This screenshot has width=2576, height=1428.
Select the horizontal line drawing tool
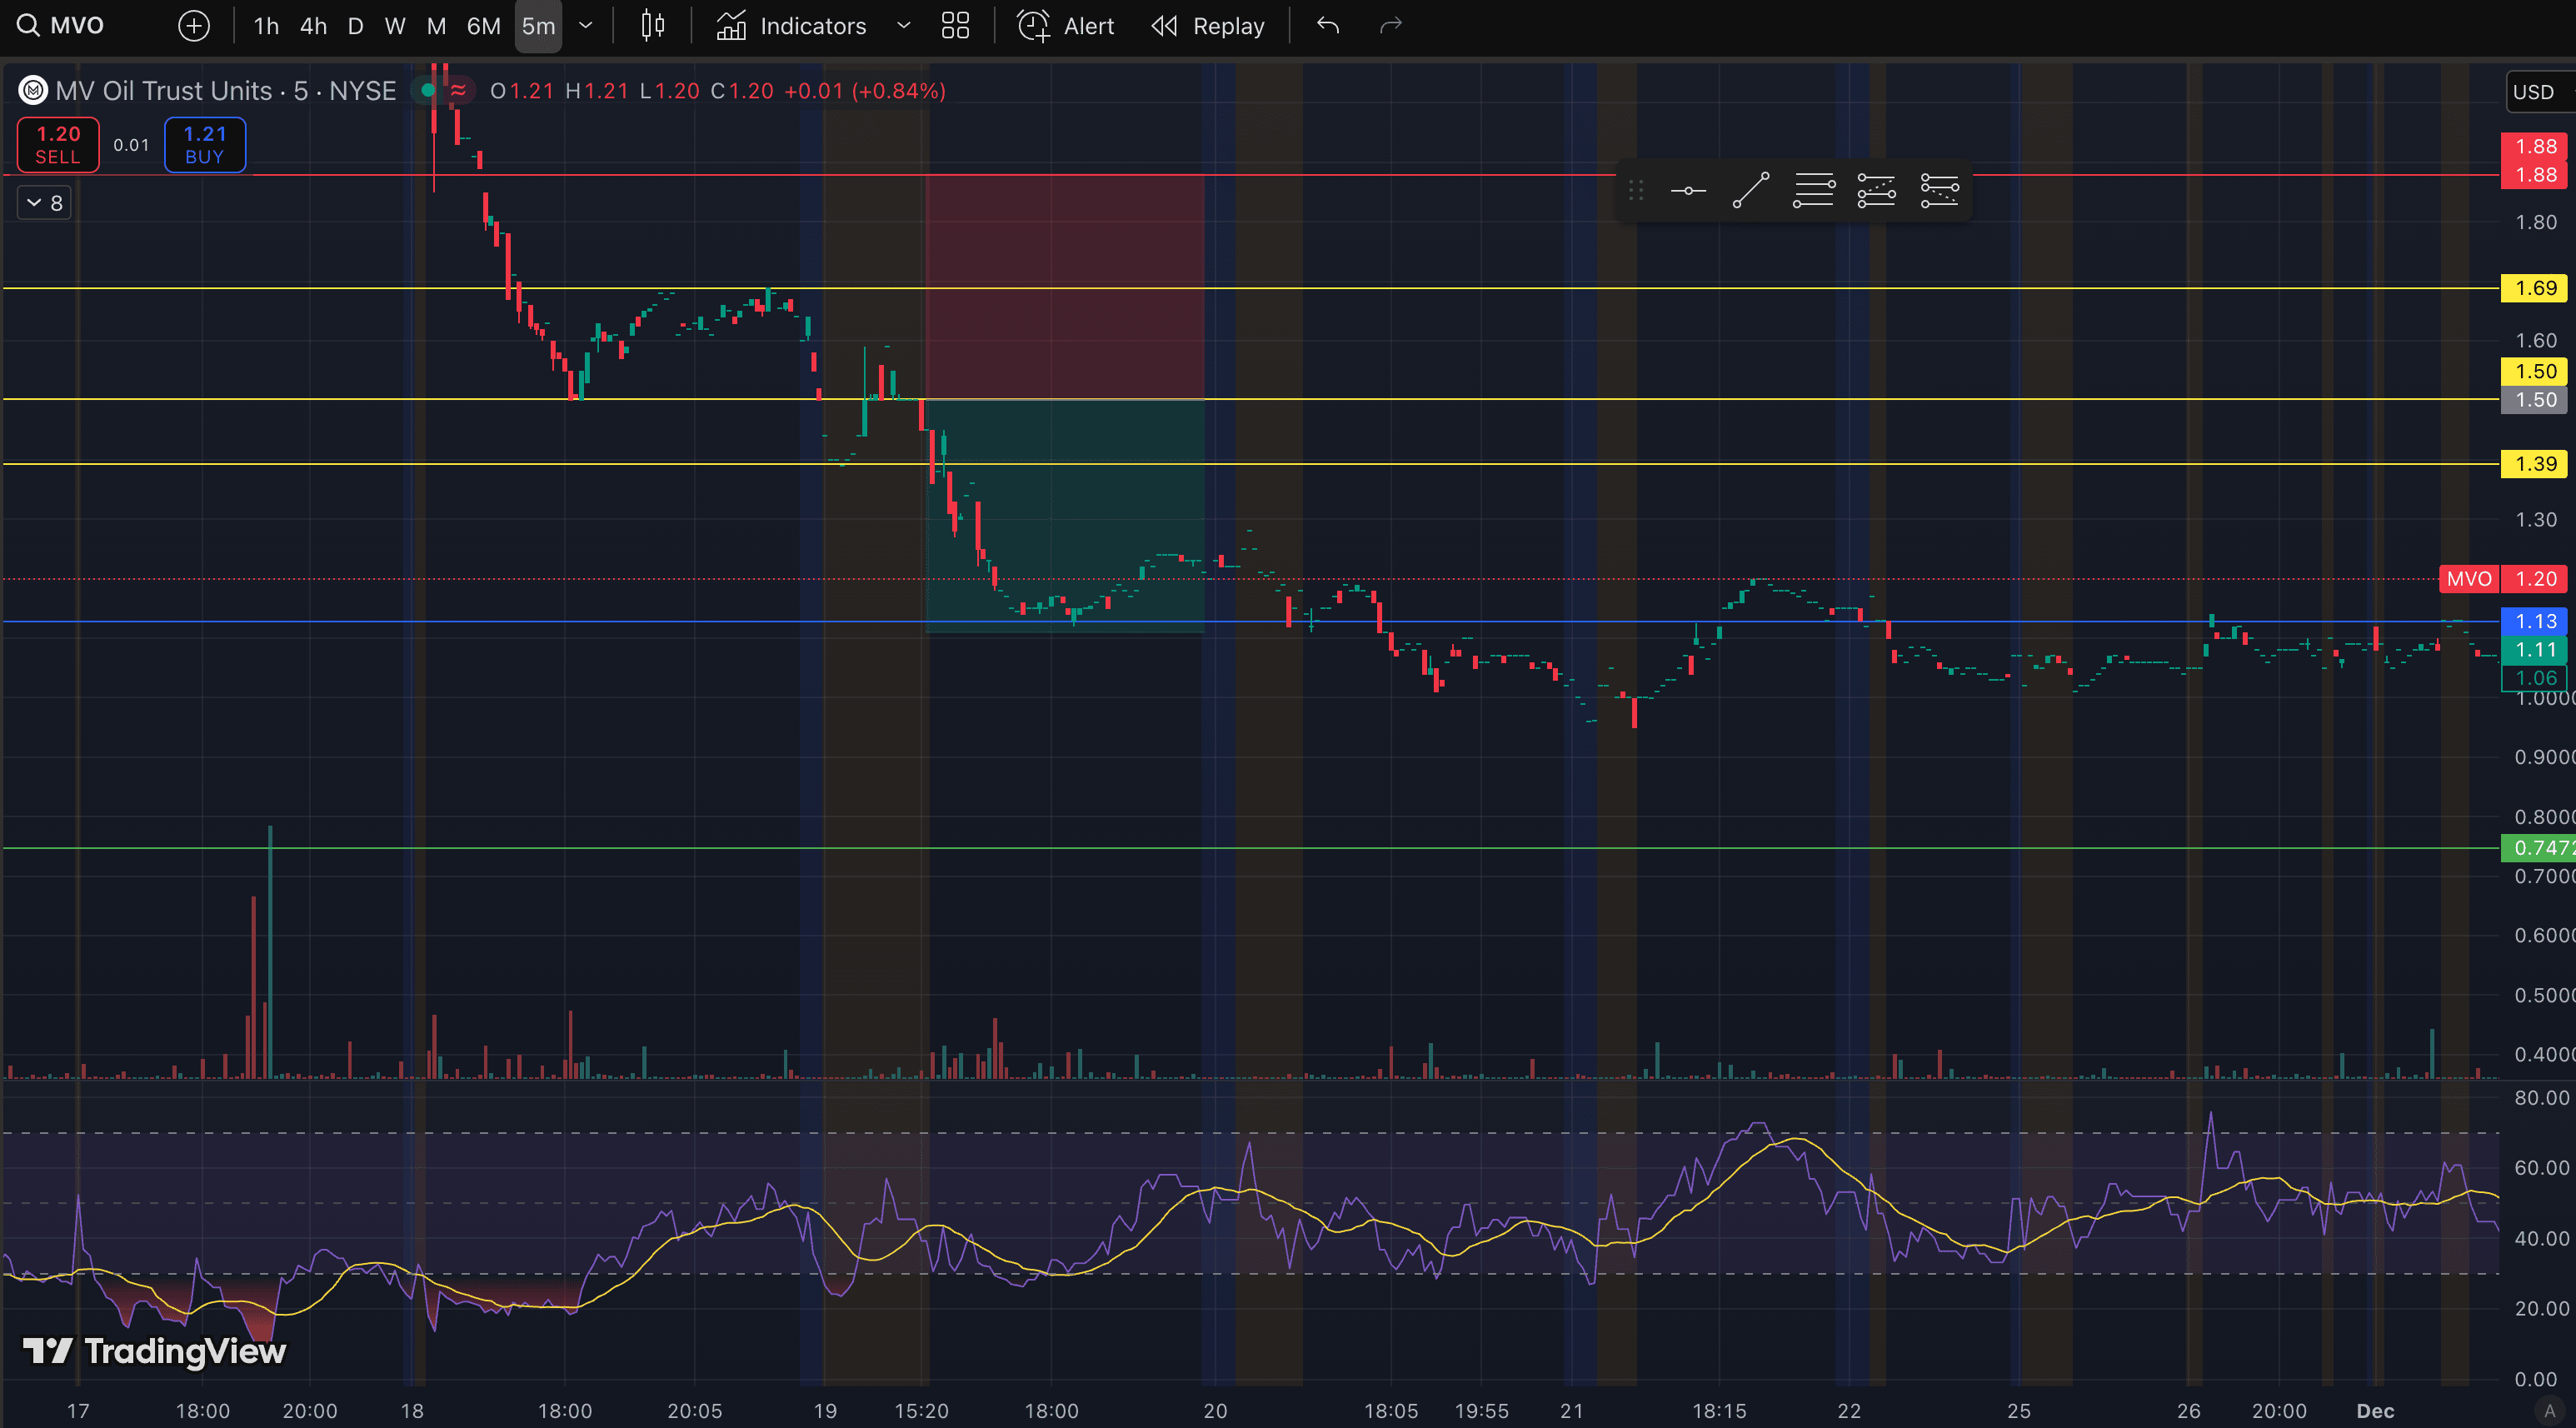[x=1688, y=190]
